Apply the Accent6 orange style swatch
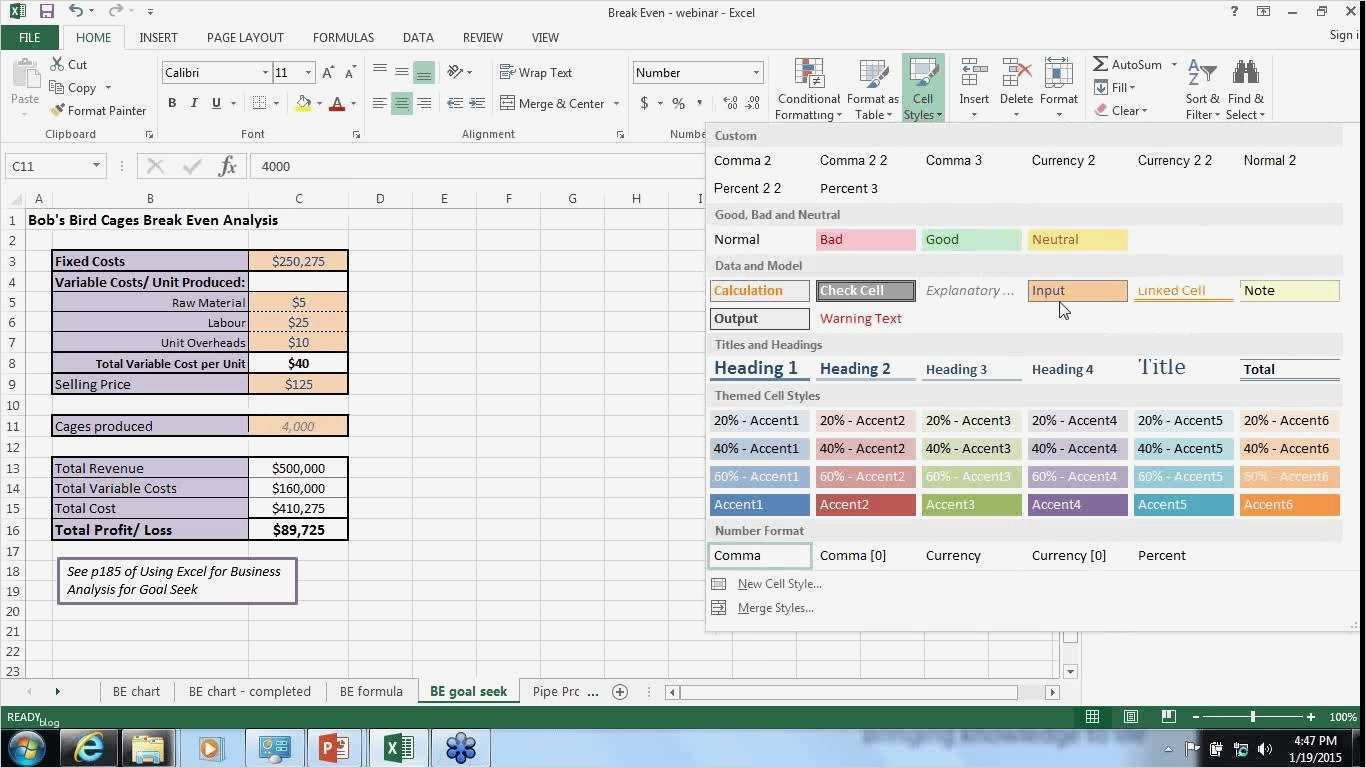 pyautogui.click(x=1289, y=505)
